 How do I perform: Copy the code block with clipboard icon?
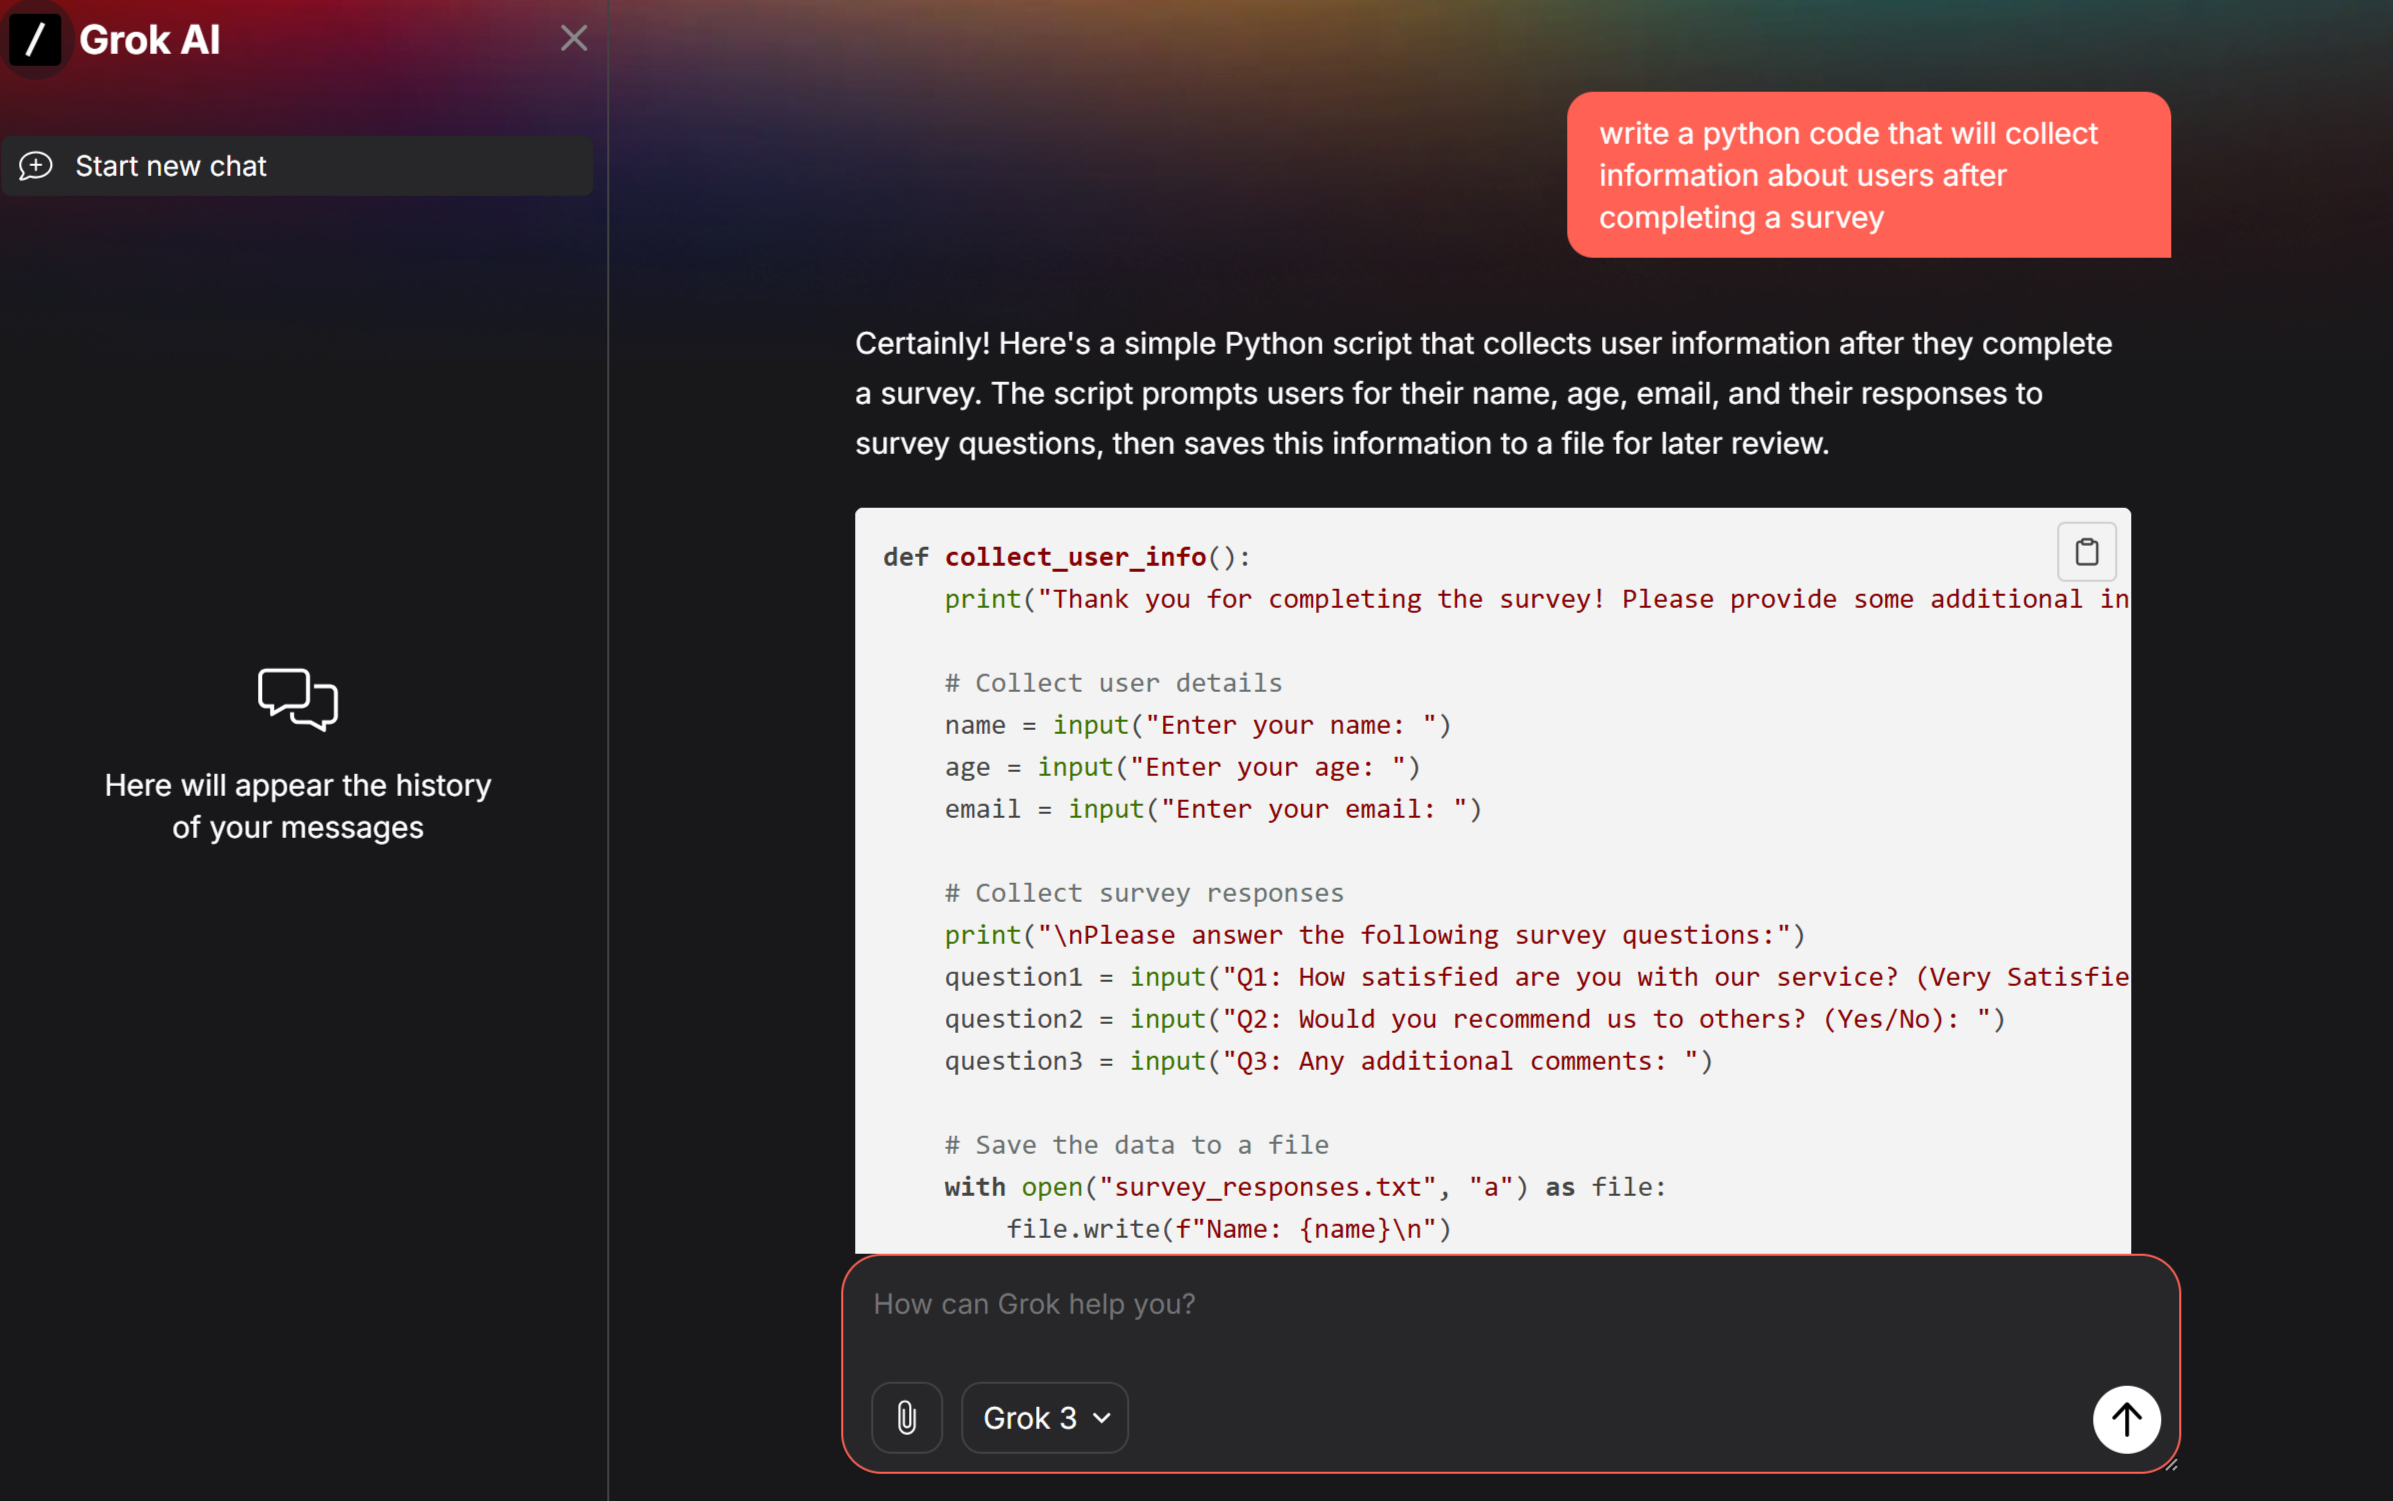pos(2086,551)
